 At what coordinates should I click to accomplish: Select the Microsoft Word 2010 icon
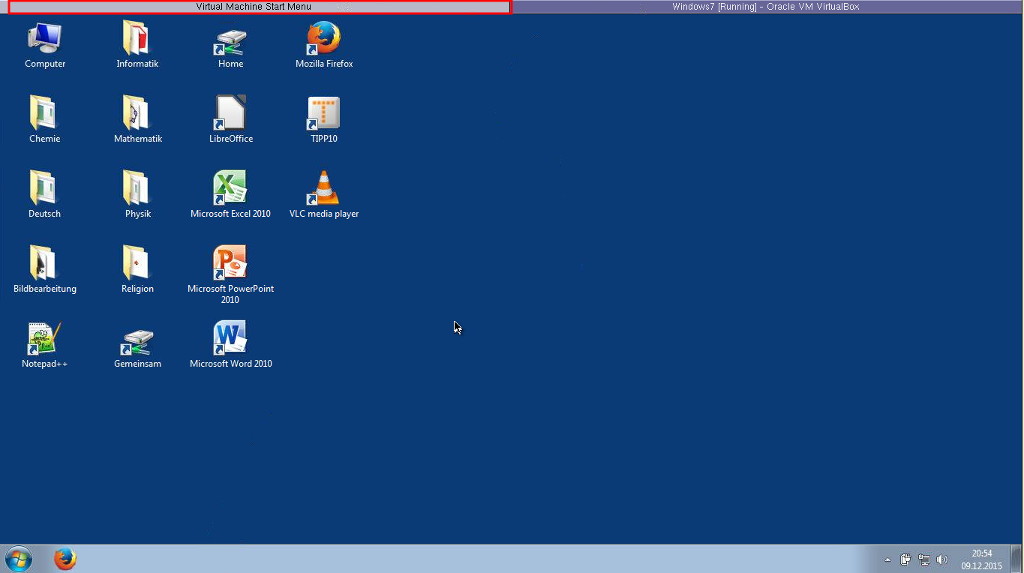coord(230,339)
